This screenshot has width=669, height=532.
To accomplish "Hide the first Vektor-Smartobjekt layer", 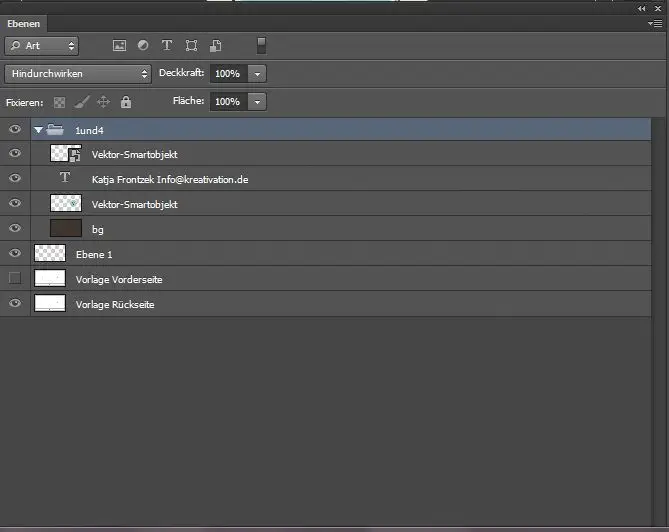I will [15, 153].
